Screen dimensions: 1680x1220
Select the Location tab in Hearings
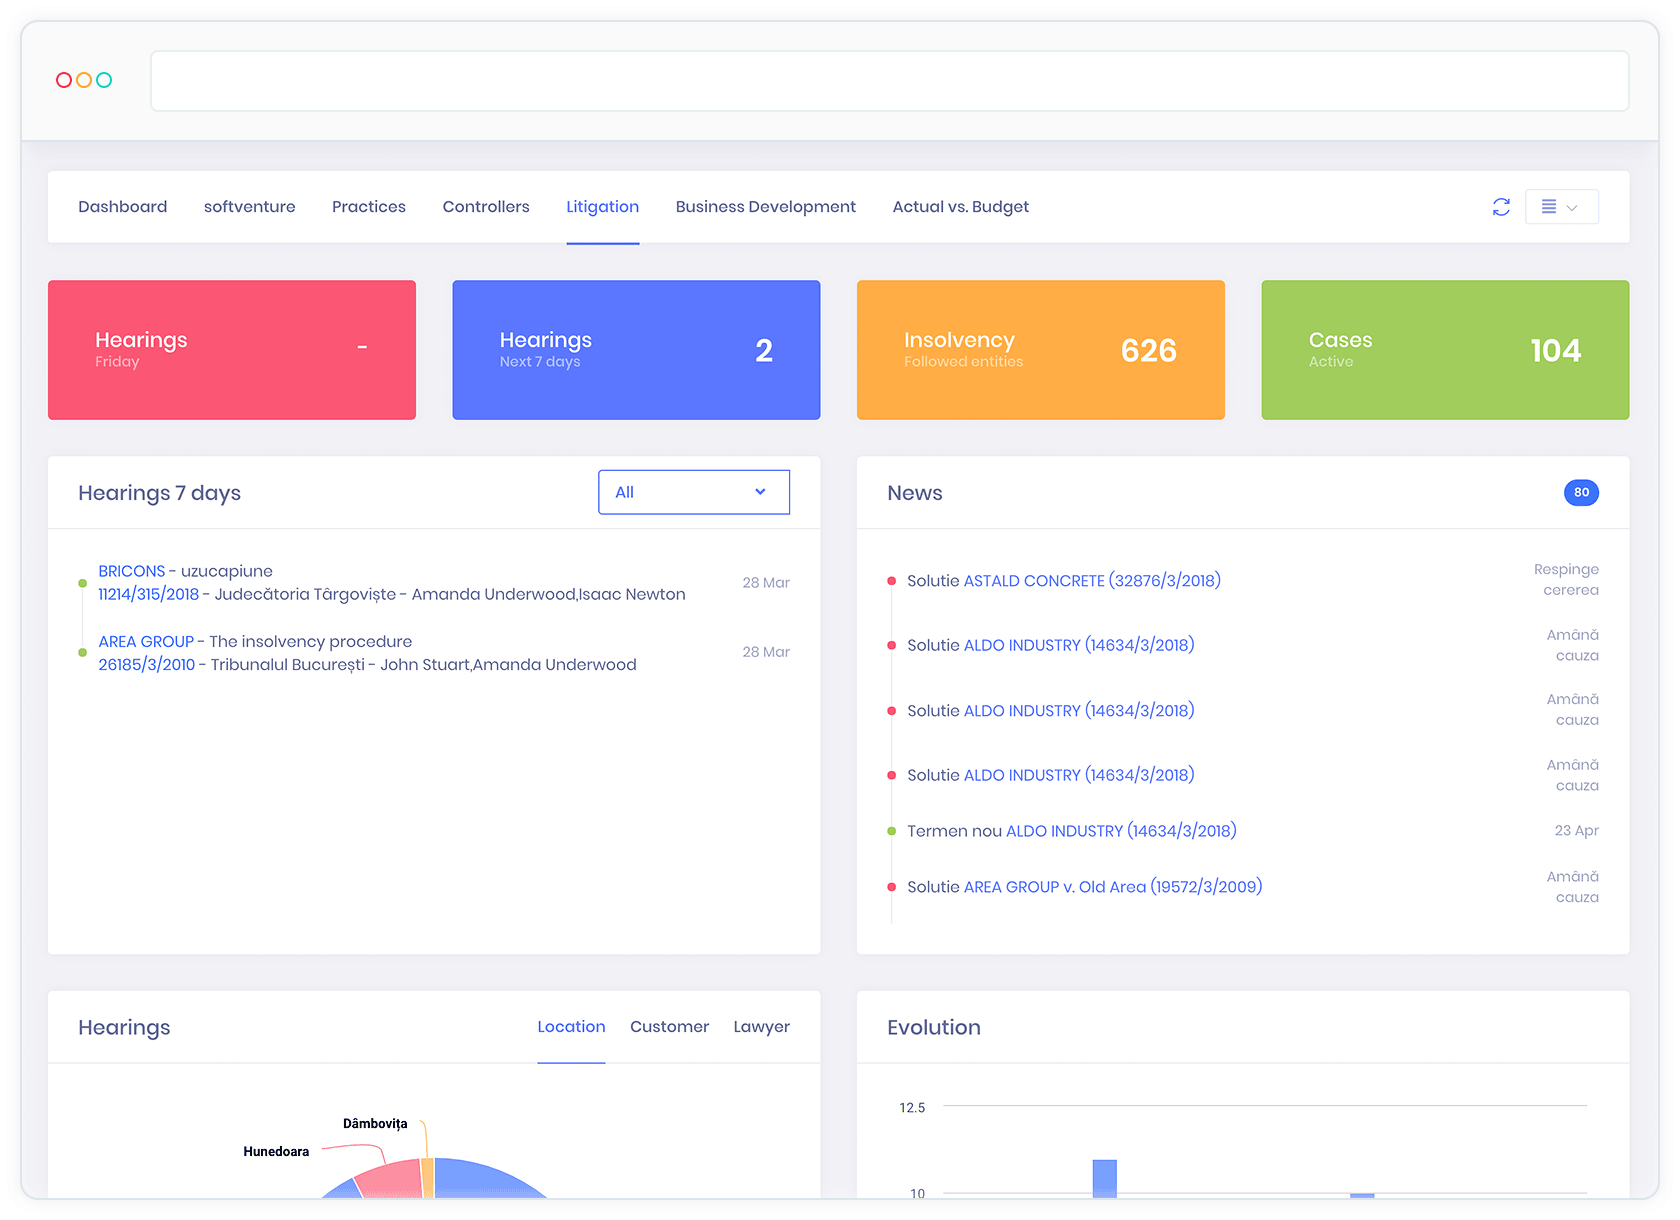571,1027
